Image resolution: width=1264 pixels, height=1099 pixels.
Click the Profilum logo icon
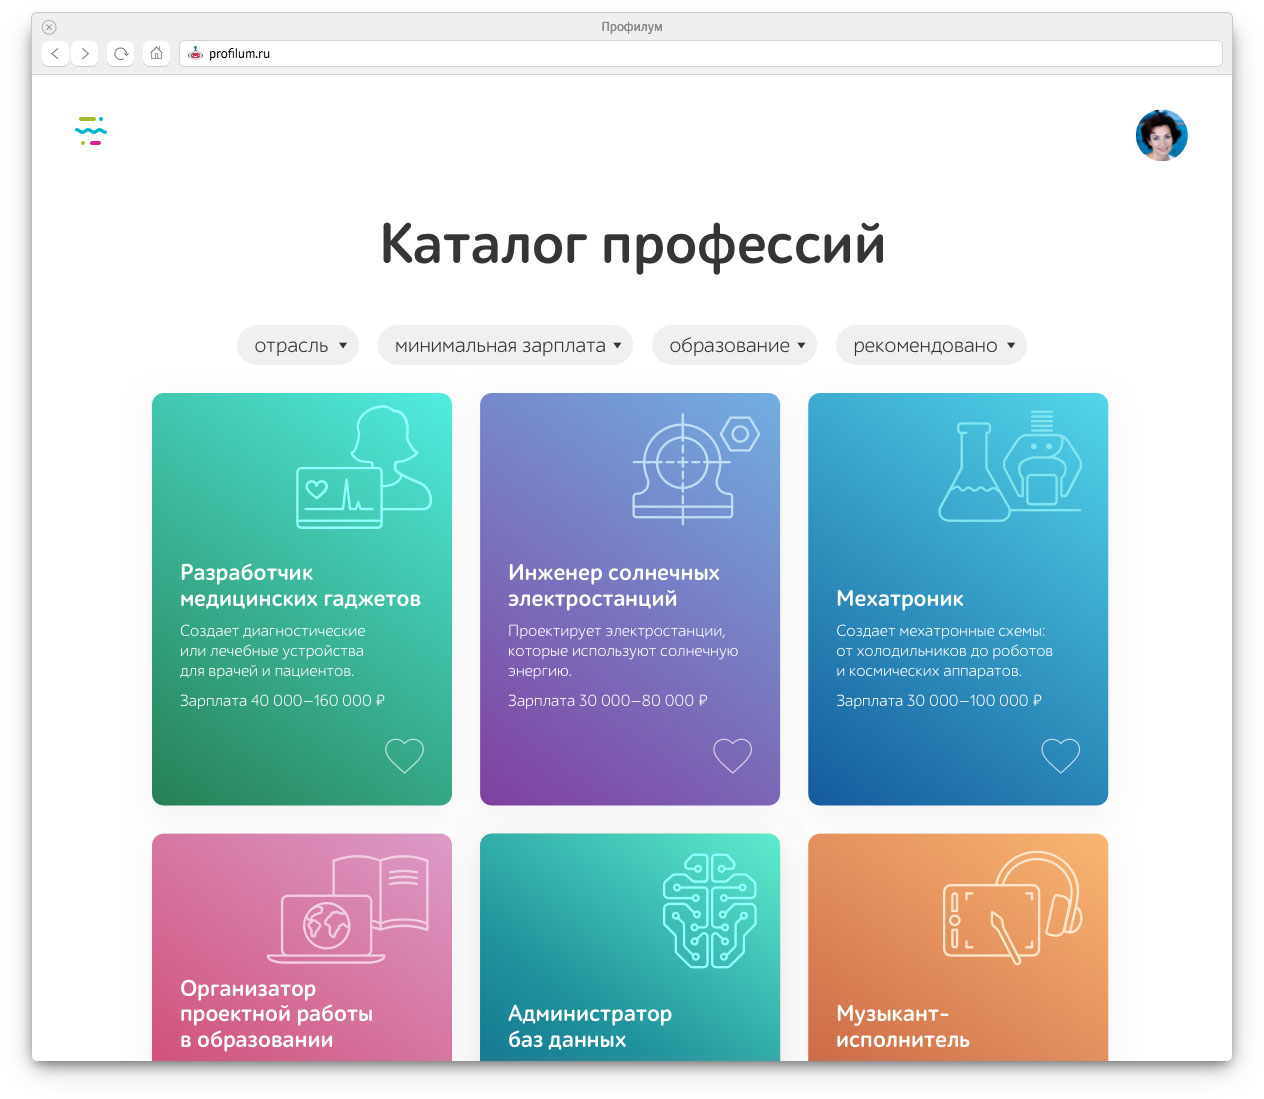(91, 131)
